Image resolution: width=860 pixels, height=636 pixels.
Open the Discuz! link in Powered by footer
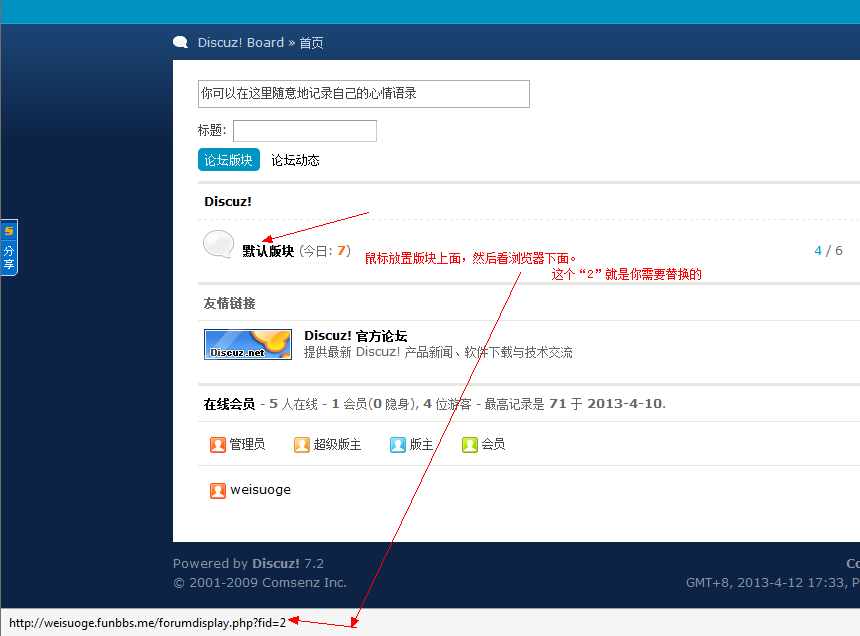[x=276, y=563]
